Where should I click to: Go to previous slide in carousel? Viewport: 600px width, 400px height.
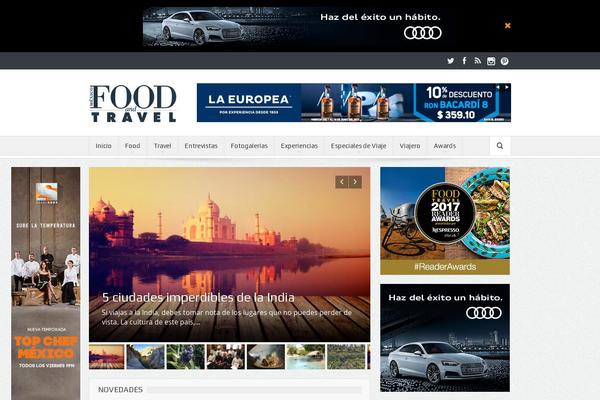(x=342, y=182)
